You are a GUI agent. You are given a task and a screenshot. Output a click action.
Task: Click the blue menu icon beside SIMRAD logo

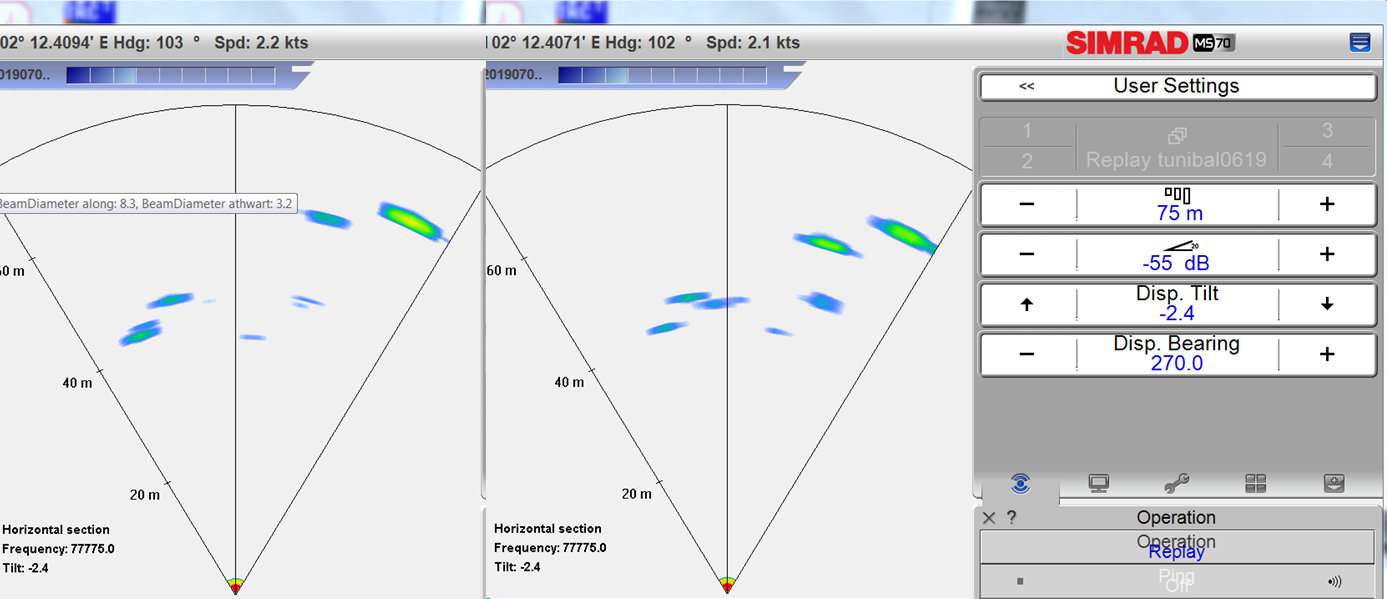coord(1359,42)
